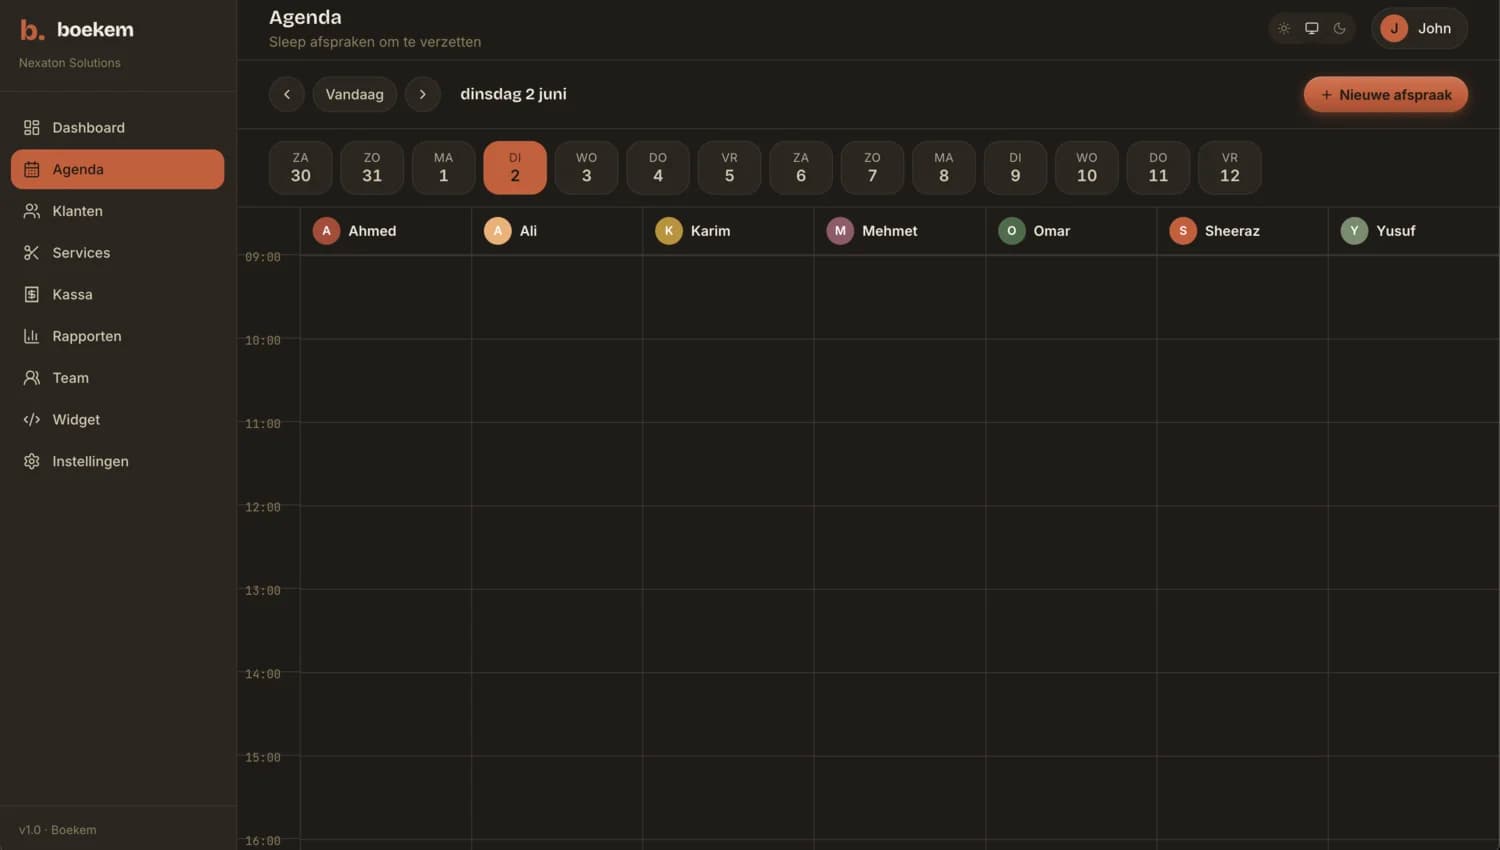The image size is (1500, 850).
Task: Click the Sheeraz column header name
Action: pyautogui.click(x=1232, y=231)
